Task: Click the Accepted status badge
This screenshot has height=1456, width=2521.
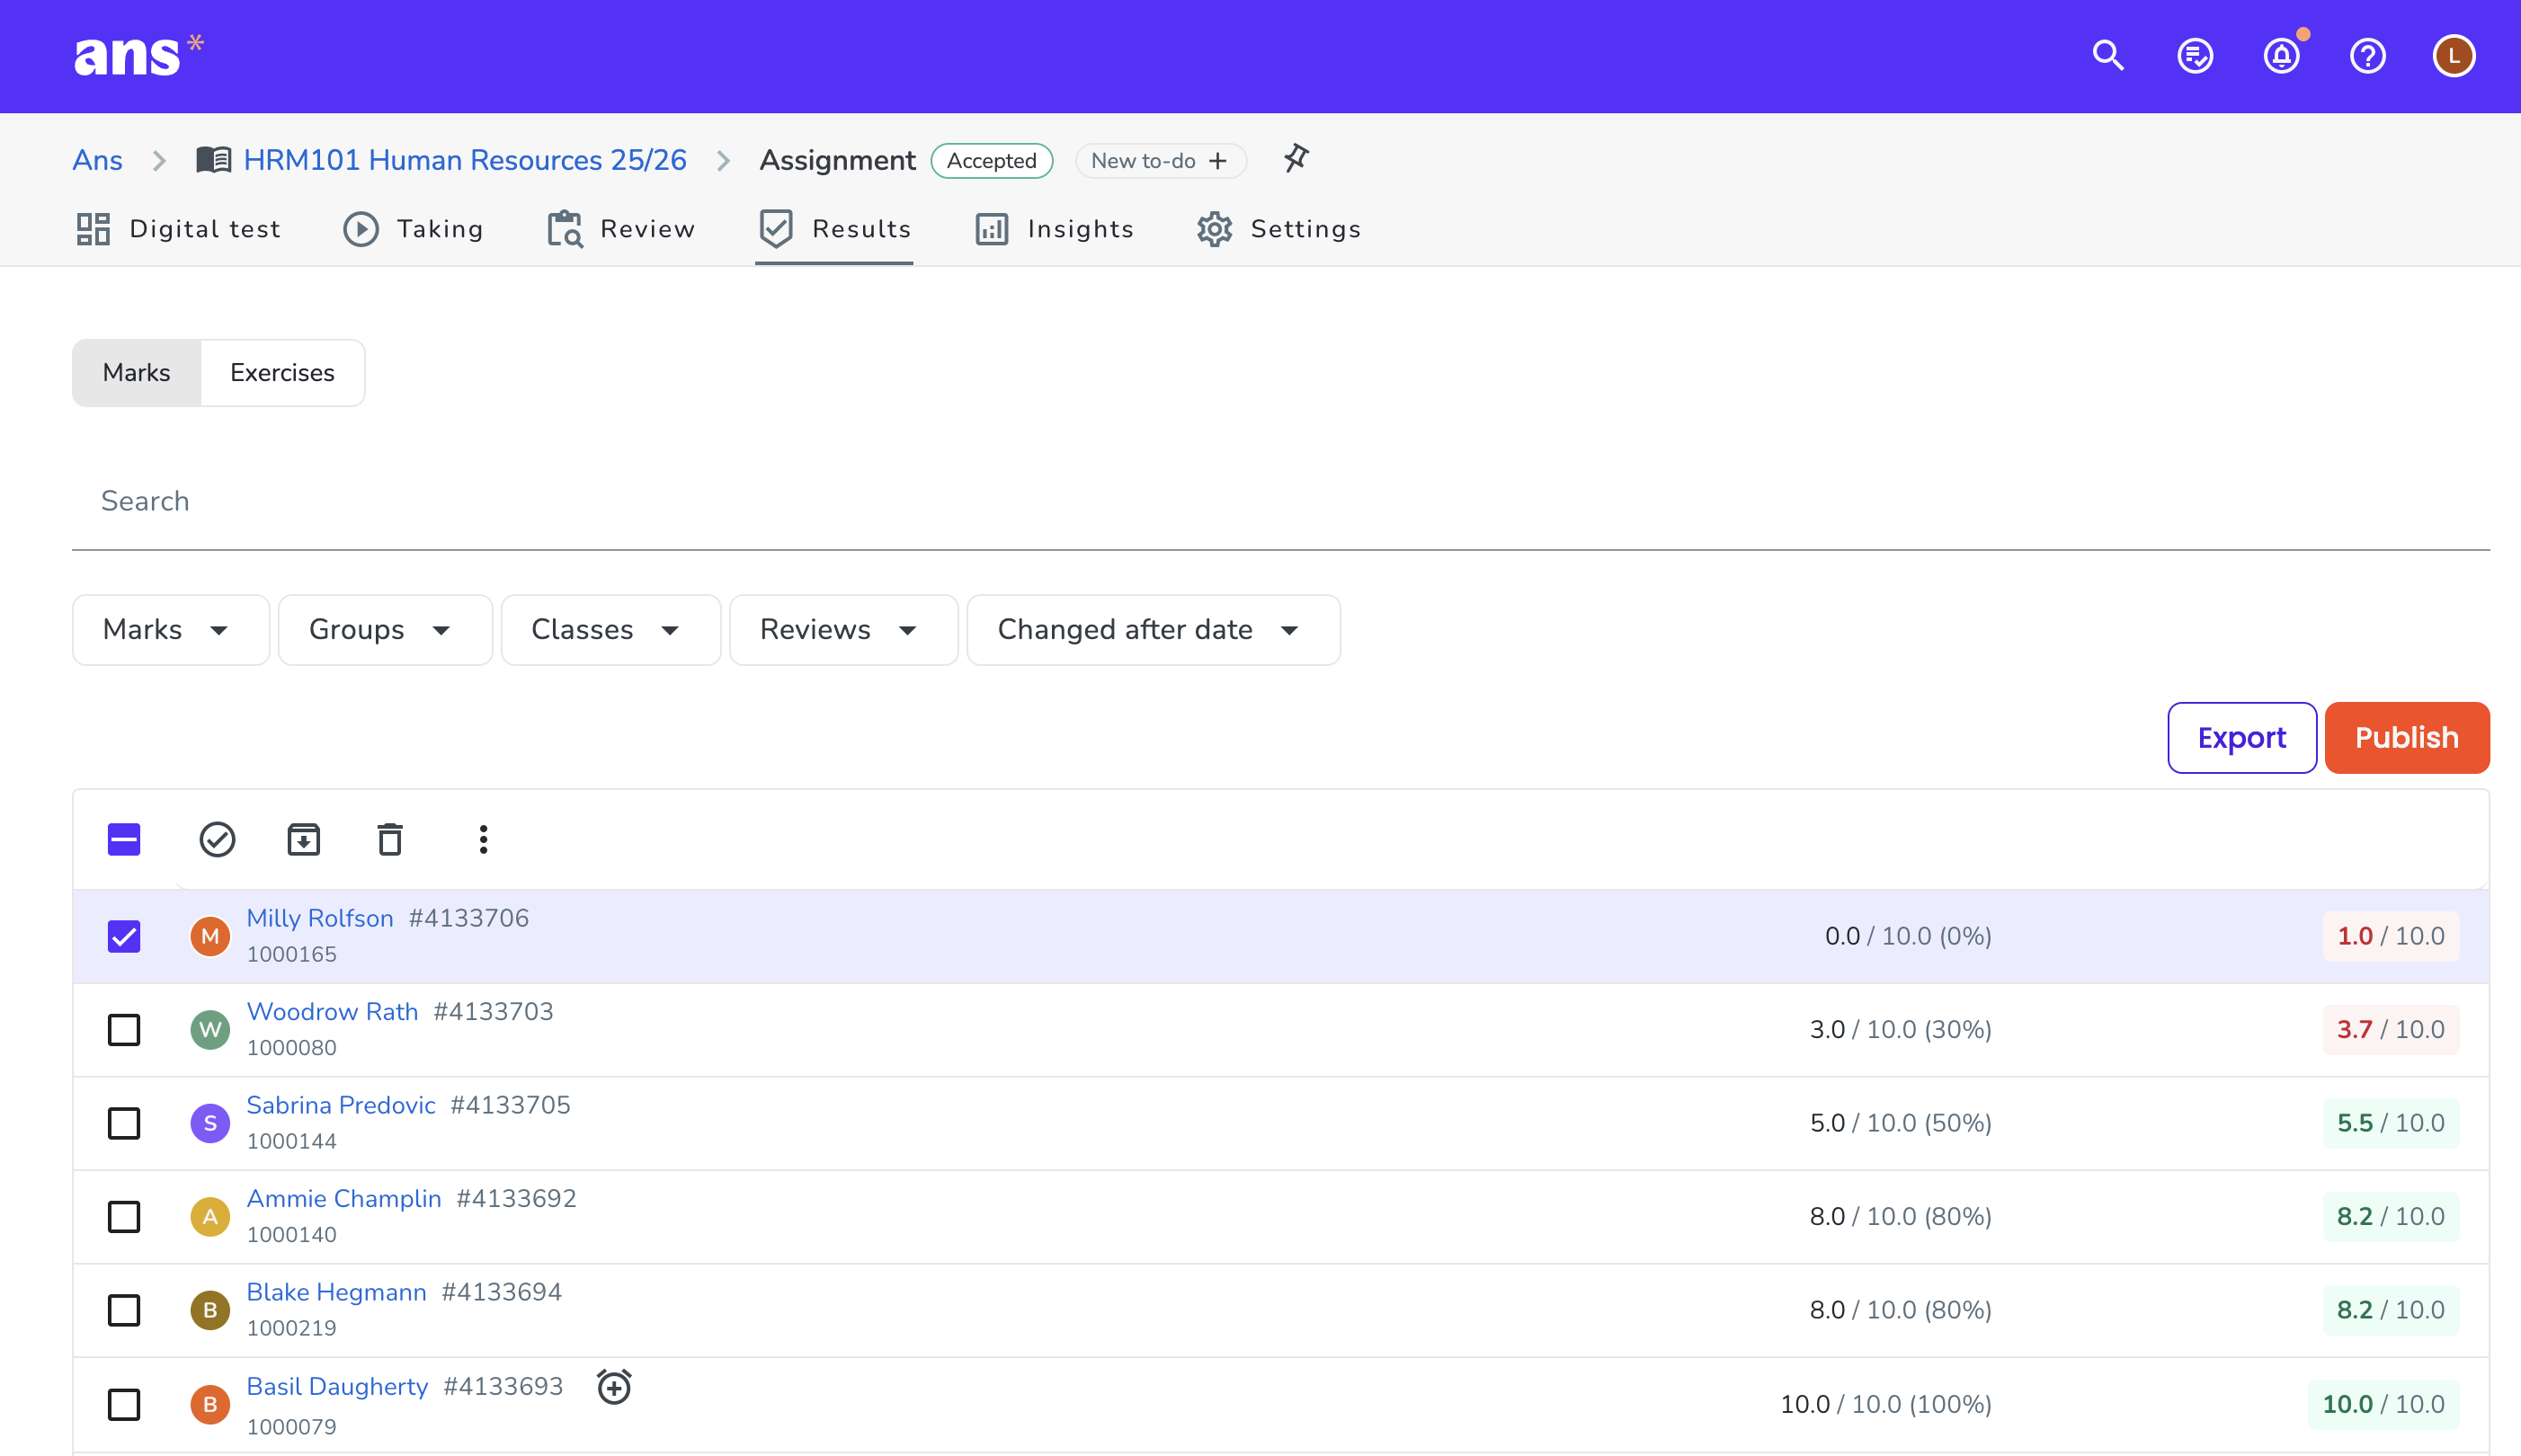Action: coord(991,161)
